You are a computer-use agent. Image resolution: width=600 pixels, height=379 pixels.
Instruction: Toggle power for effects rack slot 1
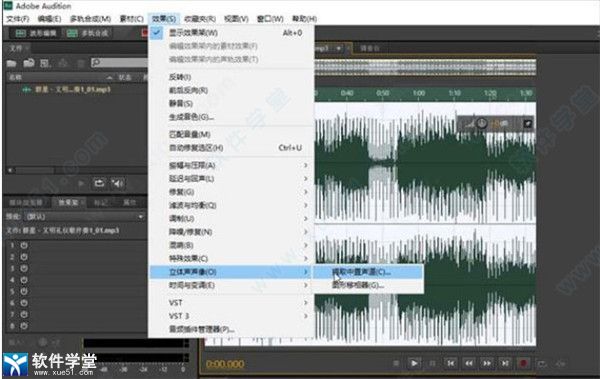click(x=24, y=245)
